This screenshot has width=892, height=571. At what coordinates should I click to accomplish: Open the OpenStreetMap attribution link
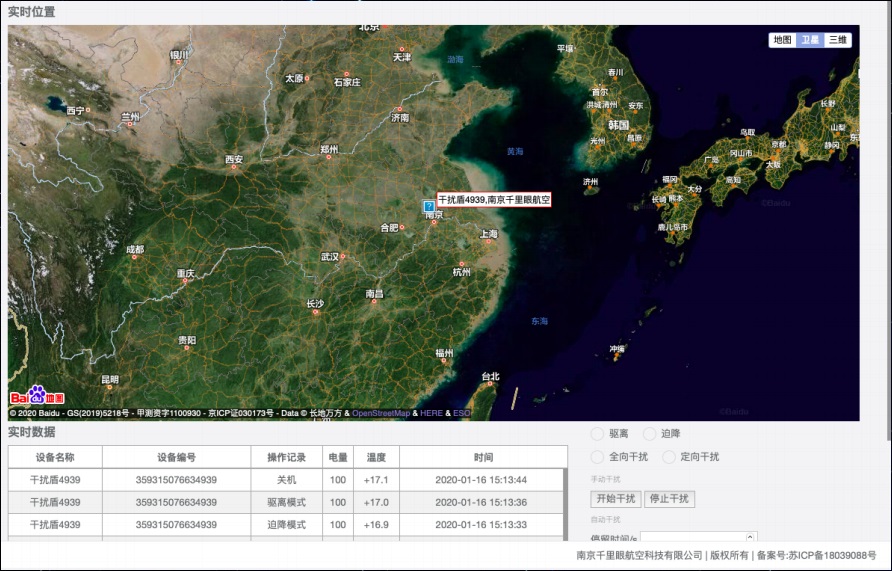(381, 413)
